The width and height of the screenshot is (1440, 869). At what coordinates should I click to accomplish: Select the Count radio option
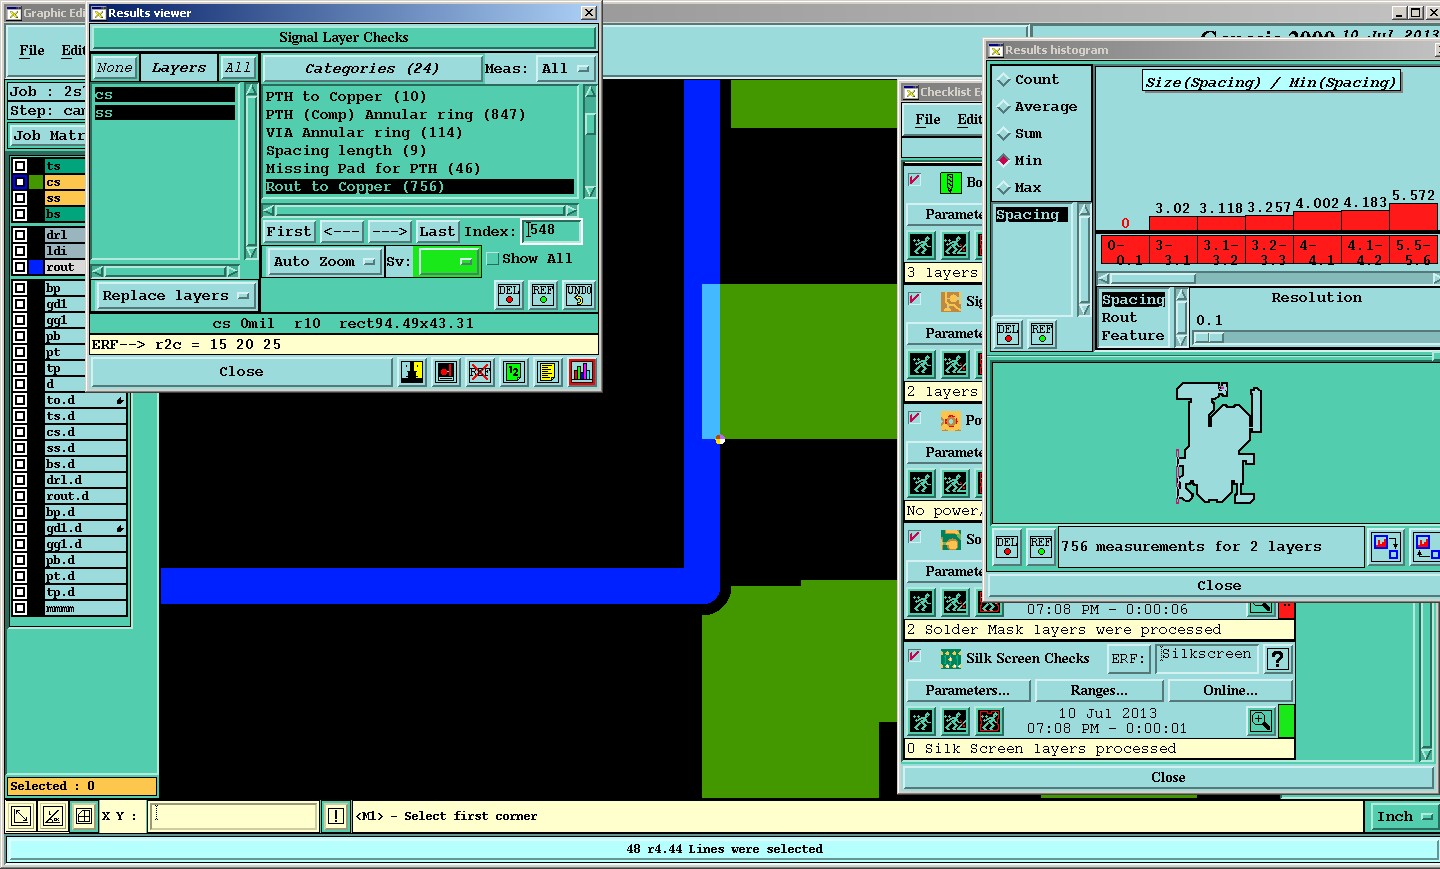(x=1004, y=80)
